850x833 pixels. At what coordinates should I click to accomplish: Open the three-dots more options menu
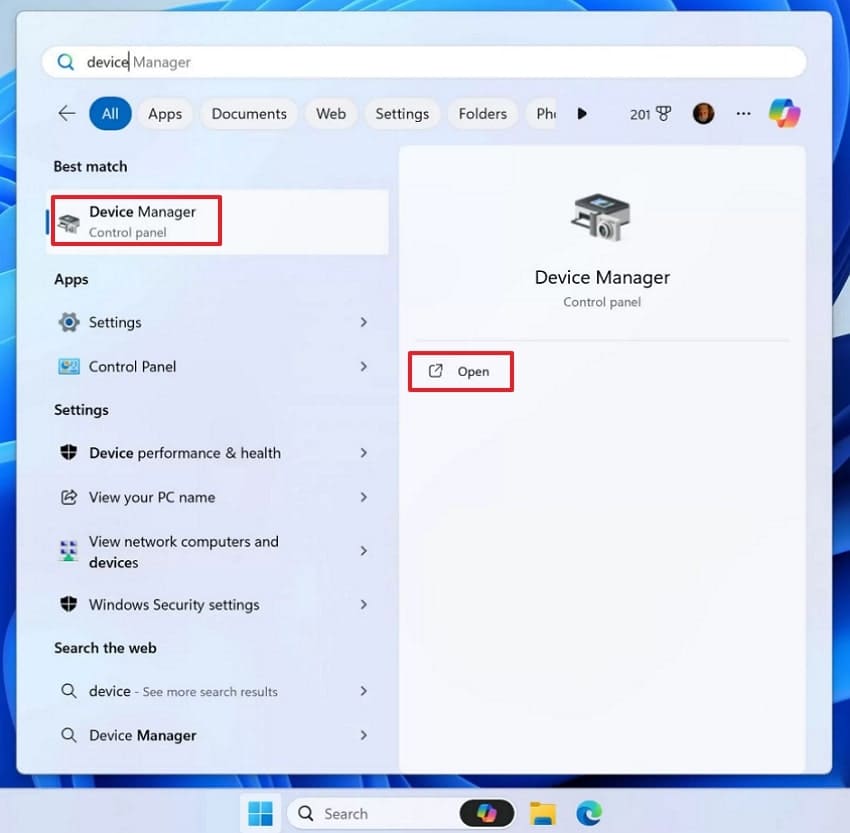(743, 113)
